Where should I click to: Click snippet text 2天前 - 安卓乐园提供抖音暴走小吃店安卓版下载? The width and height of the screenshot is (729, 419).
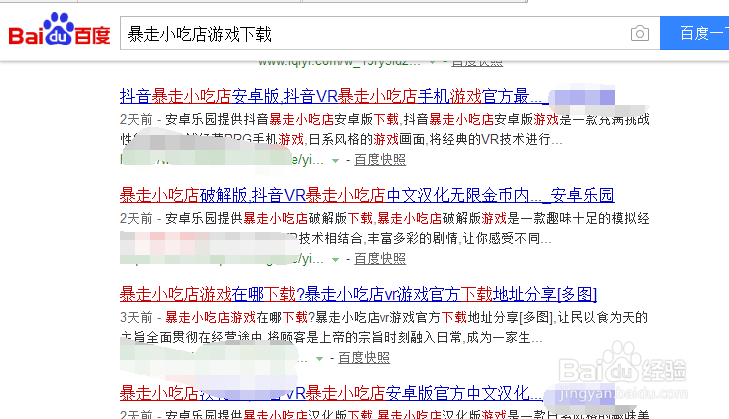click(259, 120)
